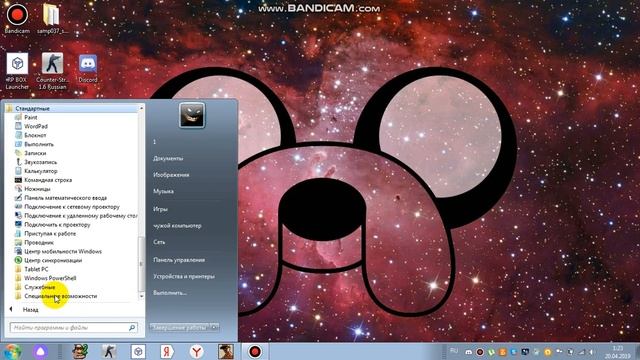Open the Counter-Strike taskbar icon
This screenshot has height=360, width=640.
[x=109, y=351]
